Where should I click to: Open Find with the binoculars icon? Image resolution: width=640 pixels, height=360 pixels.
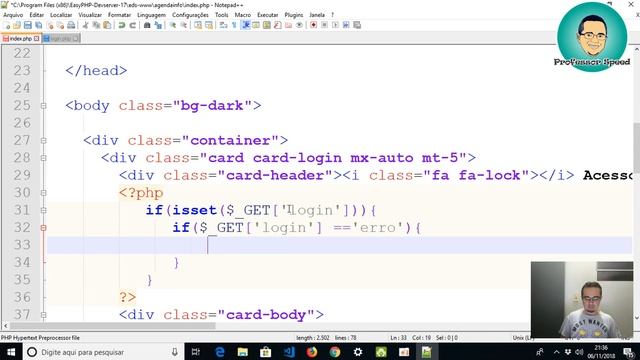click(x=147, y=25)
